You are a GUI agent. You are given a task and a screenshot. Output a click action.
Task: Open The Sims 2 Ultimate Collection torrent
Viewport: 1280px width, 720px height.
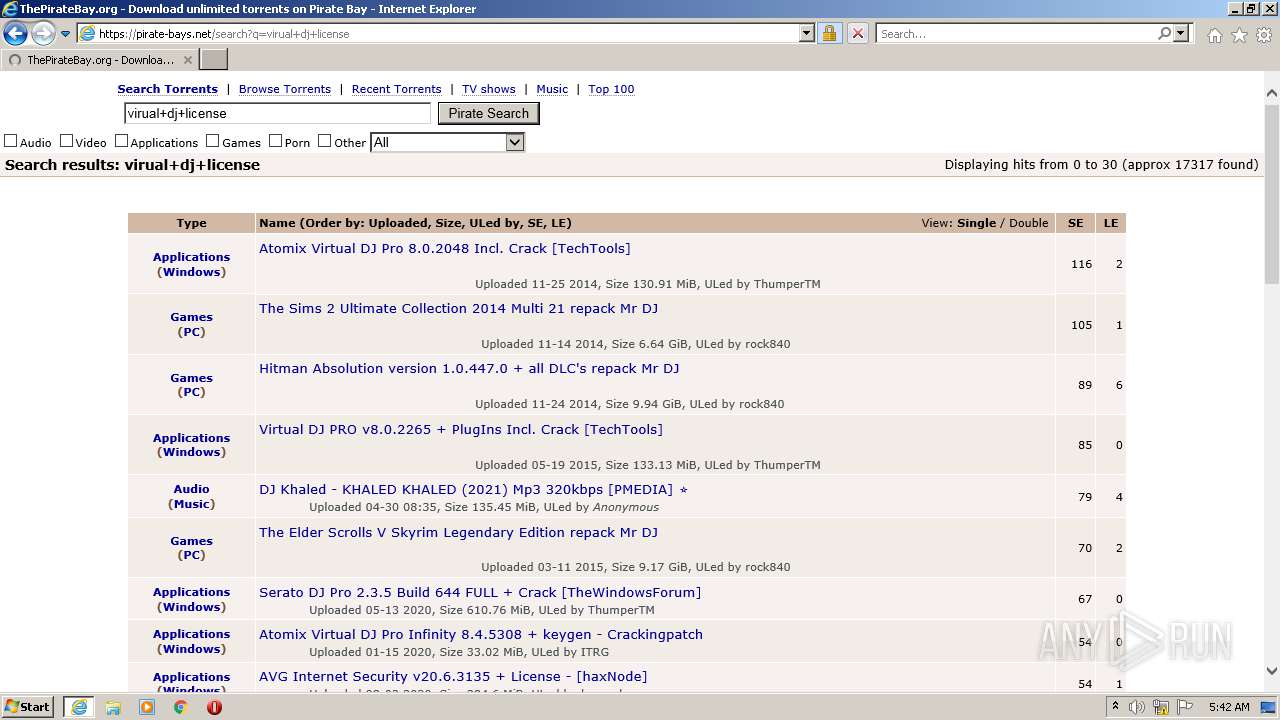(x=458, y=308)
